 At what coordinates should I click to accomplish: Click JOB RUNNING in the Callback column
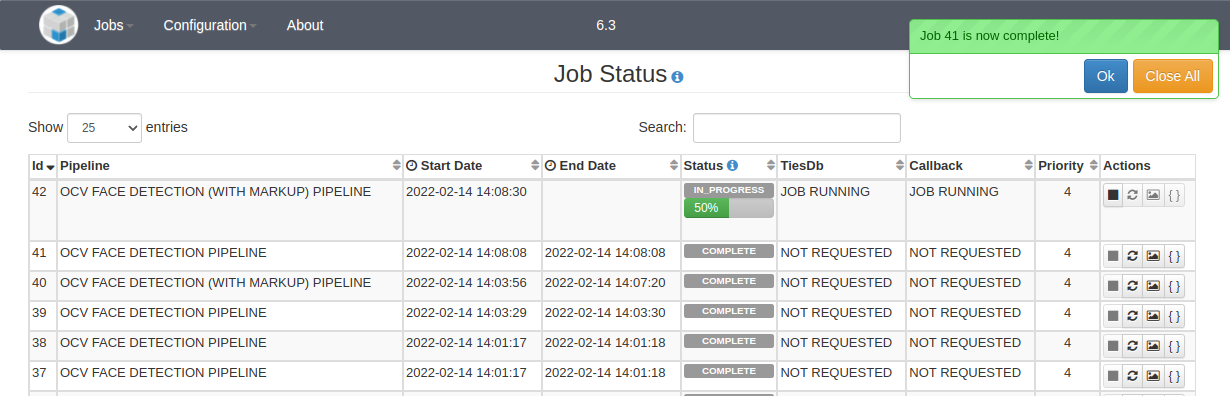click(953, 192)
